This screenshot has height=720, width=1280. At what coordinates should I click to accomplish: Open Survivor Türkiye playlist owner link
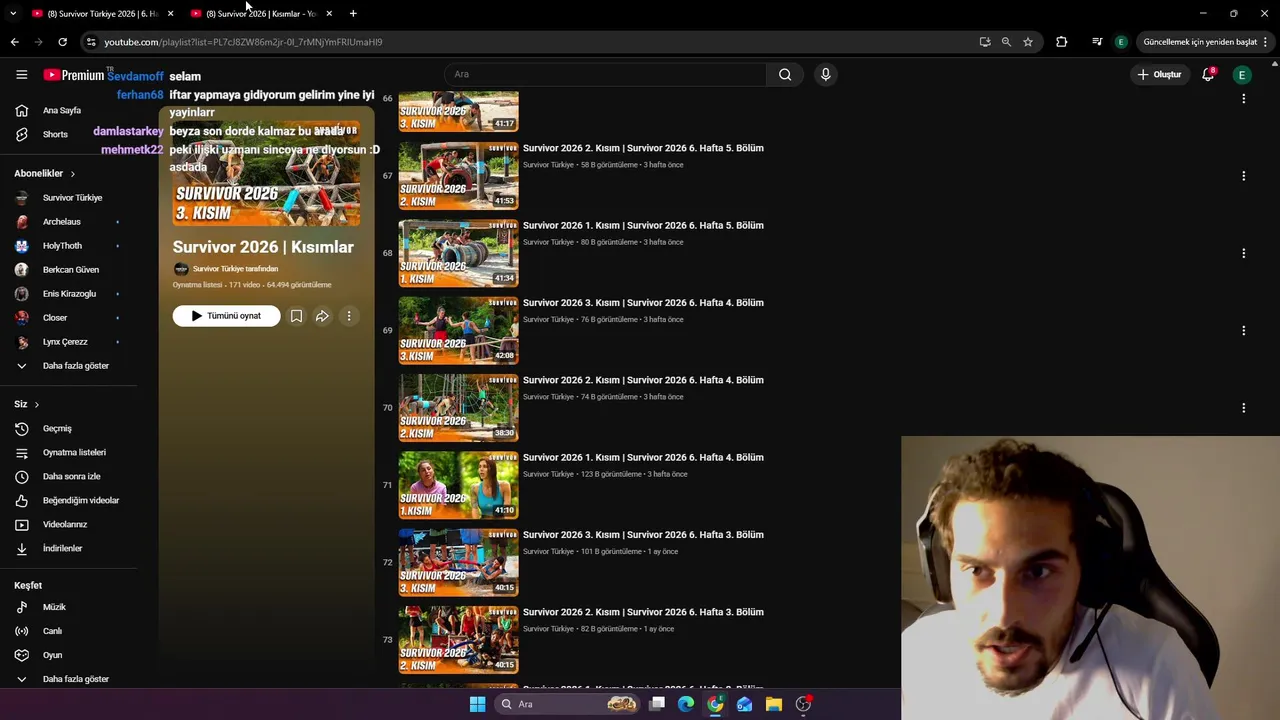[x=235, y=269]
